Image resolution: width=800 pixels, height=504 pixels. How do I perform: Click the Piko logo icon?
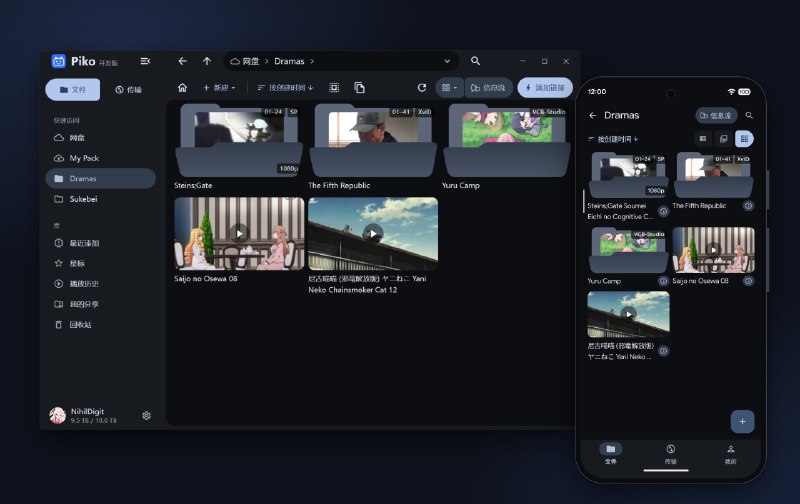coord(59,61)
